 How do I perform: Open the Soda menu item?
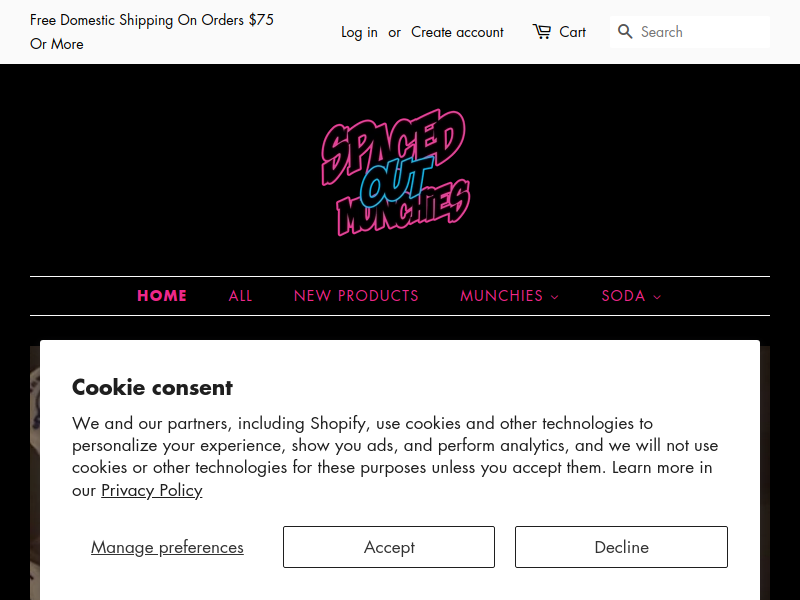623,296
